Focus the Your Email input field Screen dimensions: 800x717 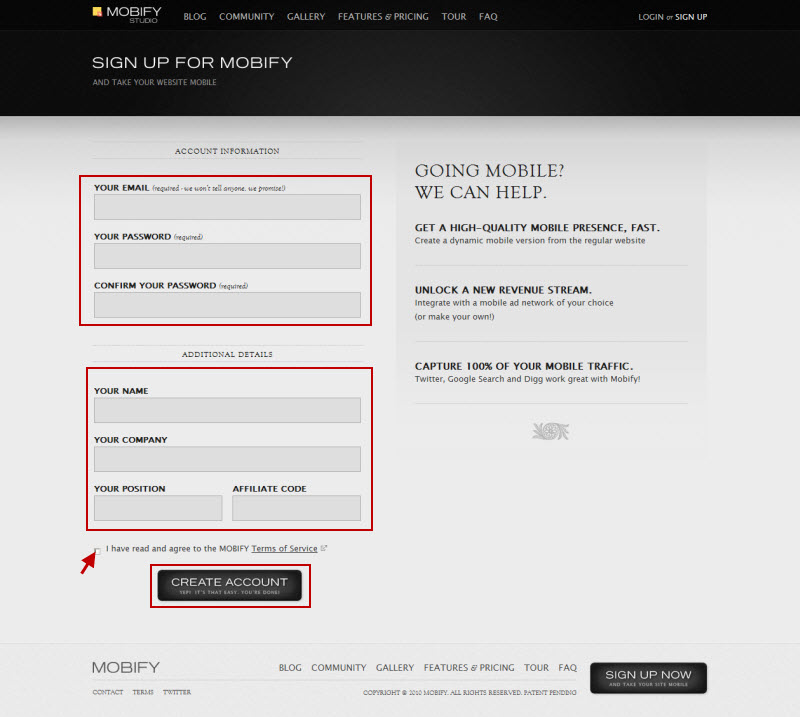pyautogui.click(x=227, y=207)
